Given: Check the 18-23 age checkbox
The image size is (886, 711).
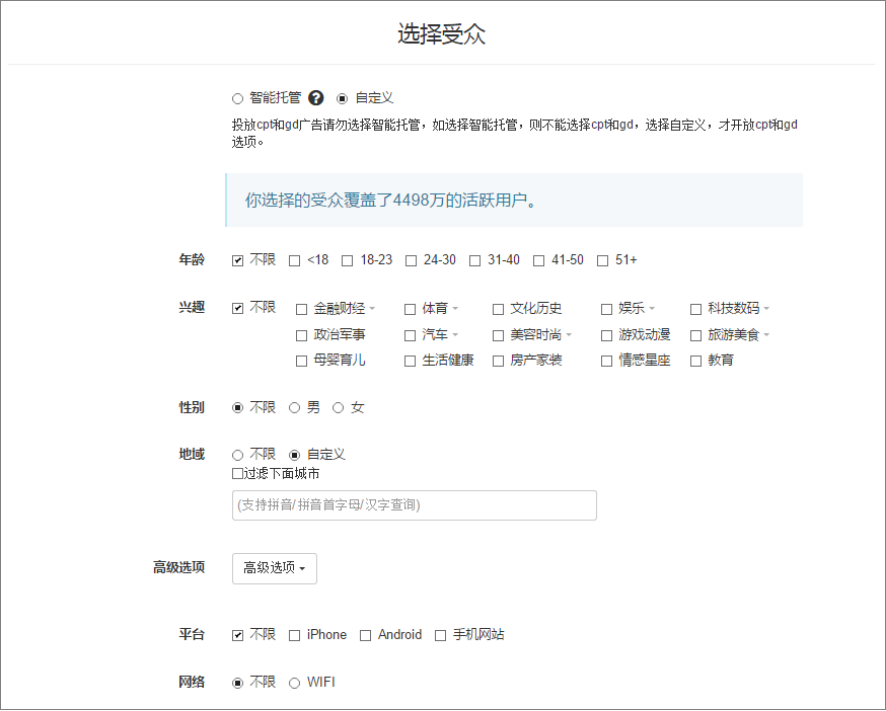Looking at the screenshot, I should (347, 260).
